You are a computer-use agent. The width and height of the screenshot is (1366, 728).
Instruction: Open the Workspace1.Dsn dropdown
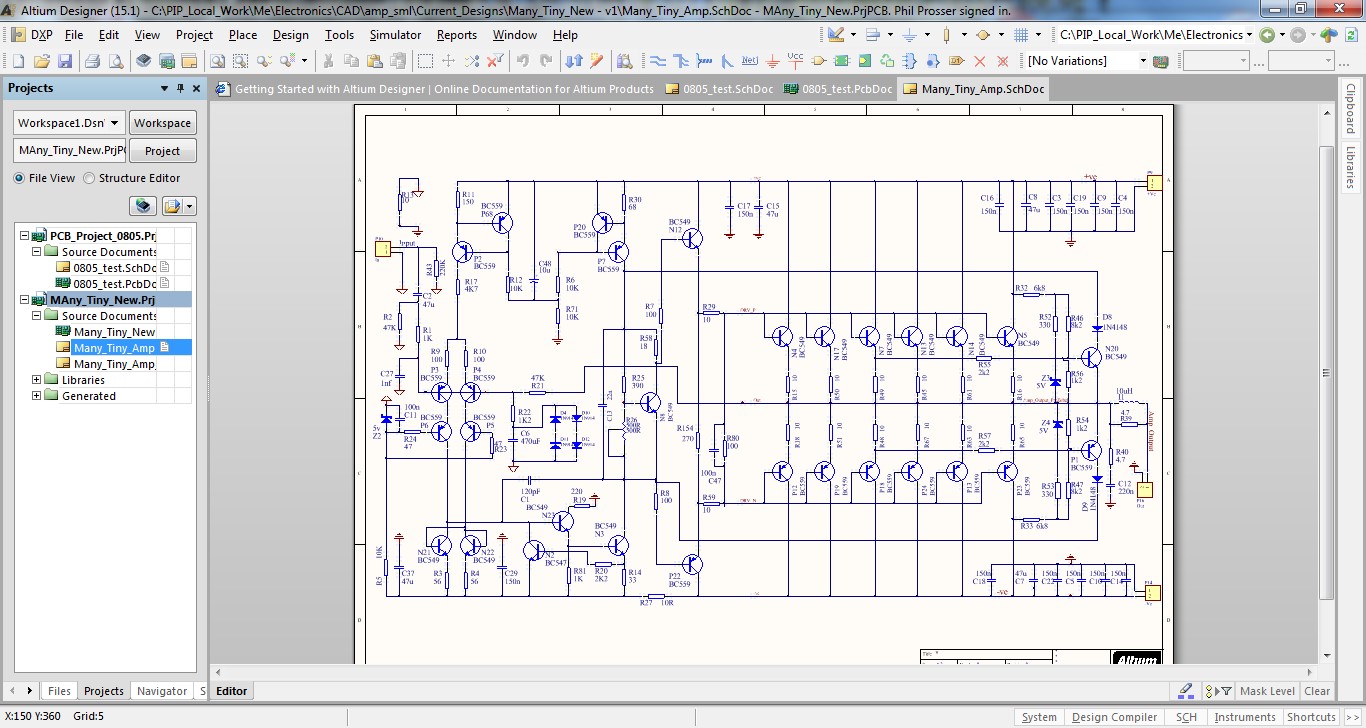[115, 123]
